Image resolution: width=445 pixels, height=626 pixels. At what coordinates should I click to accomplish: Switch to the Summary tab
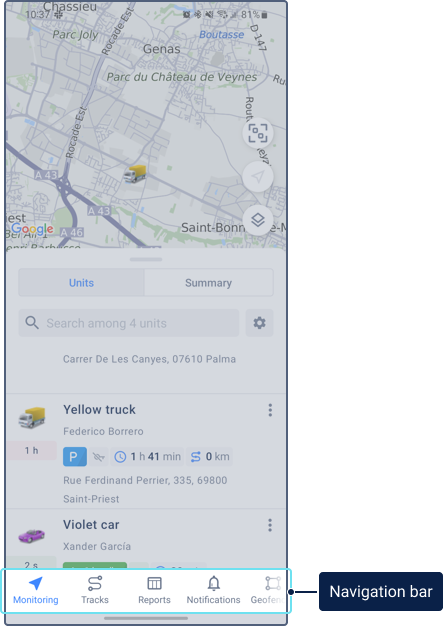click(x=208, y=283)
